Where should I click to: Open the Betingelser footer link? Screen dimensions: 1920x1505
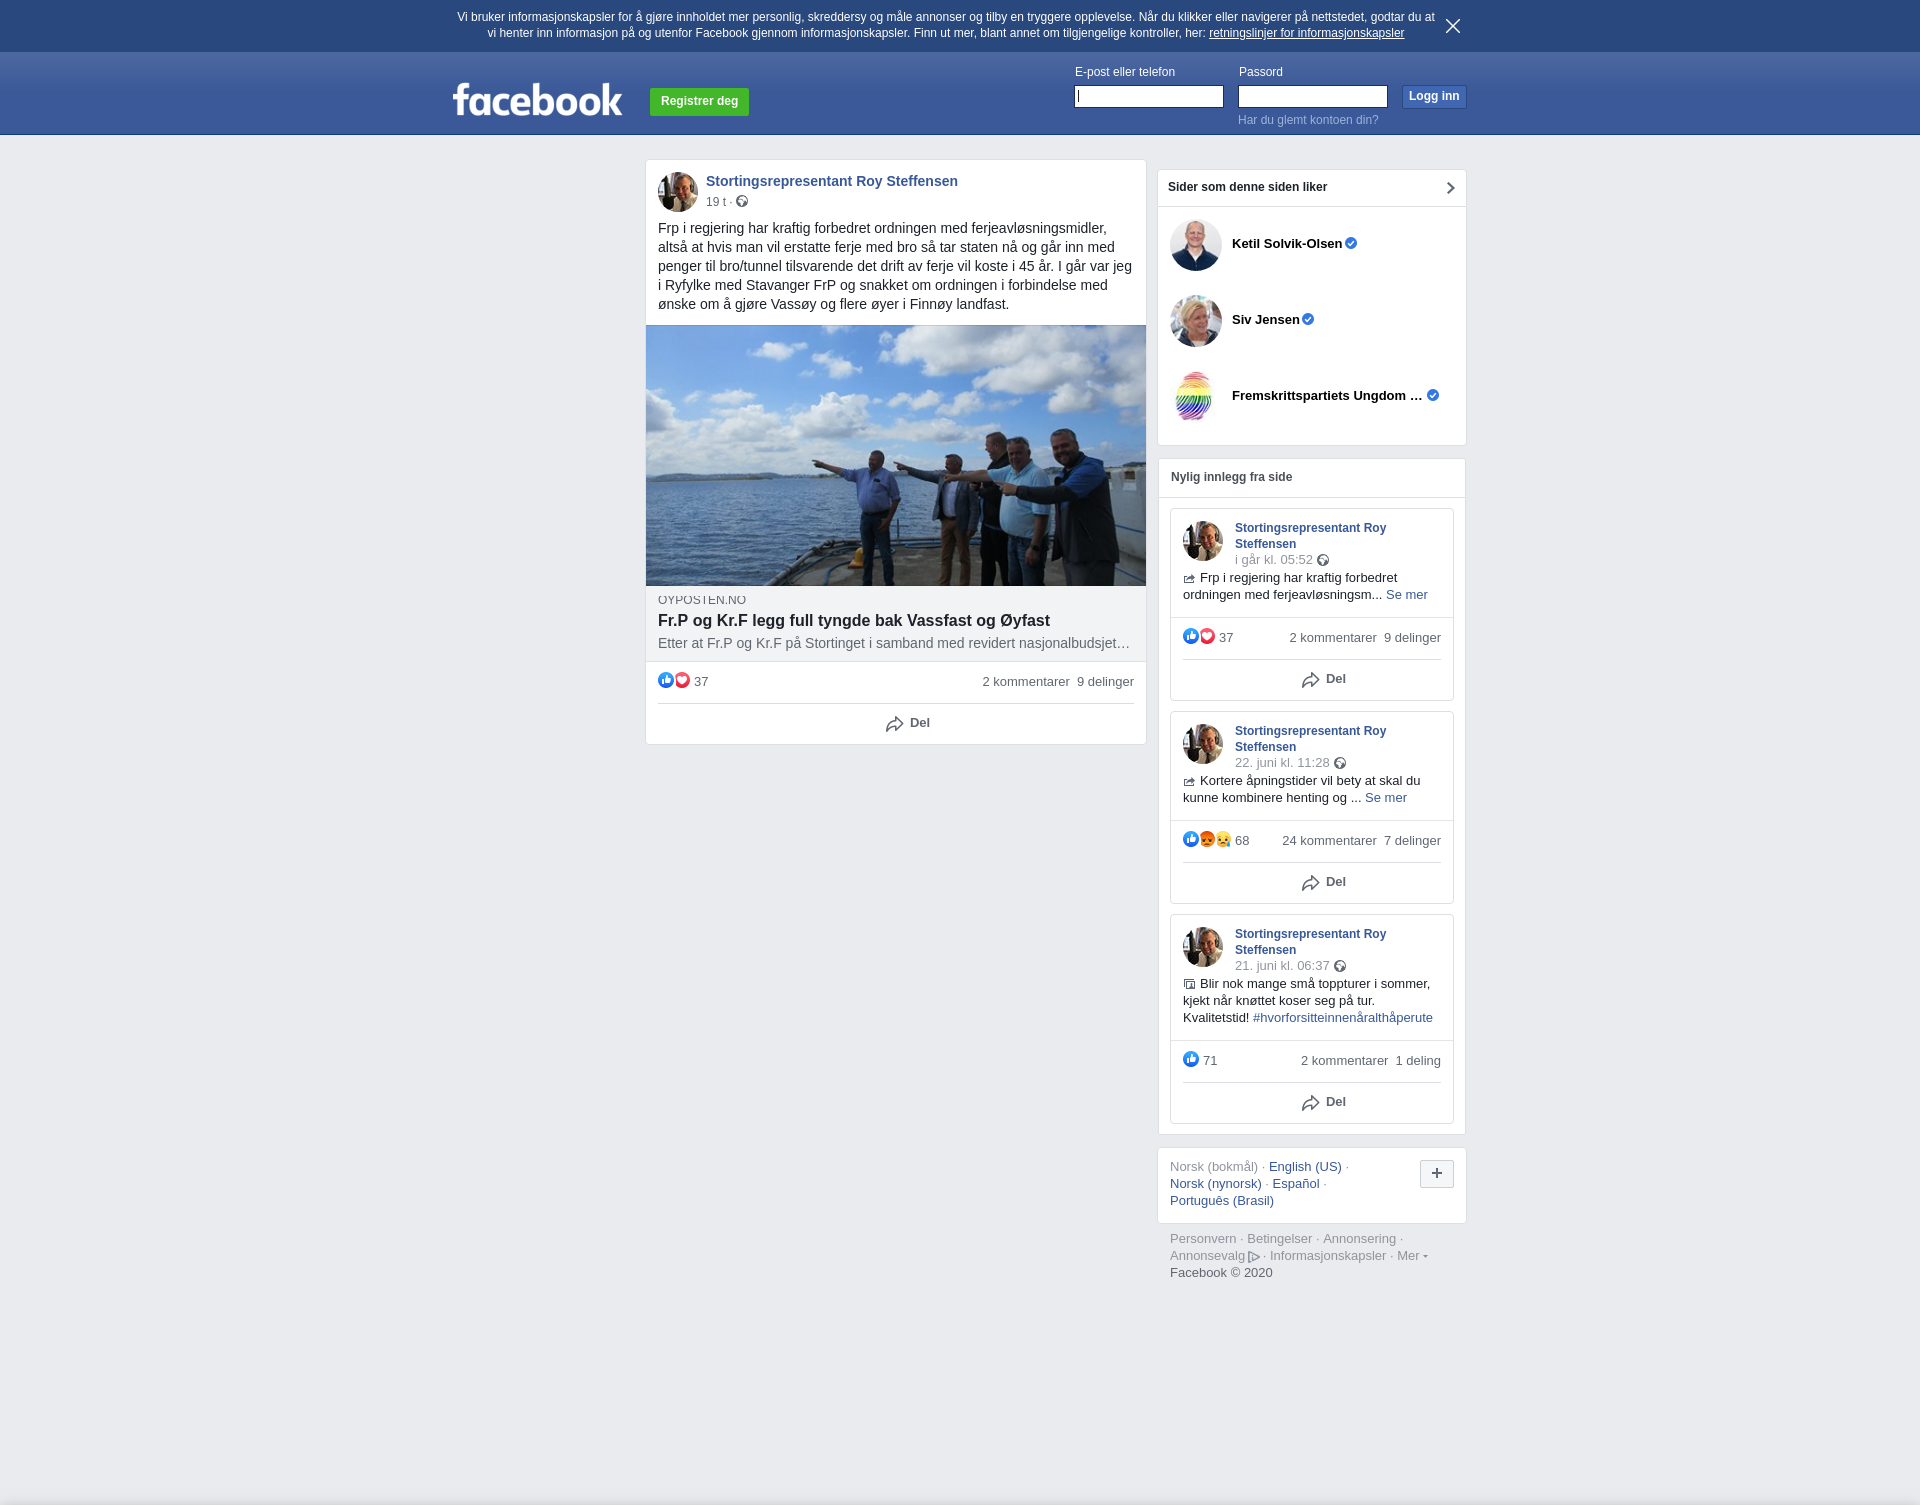(1279, 1239)
